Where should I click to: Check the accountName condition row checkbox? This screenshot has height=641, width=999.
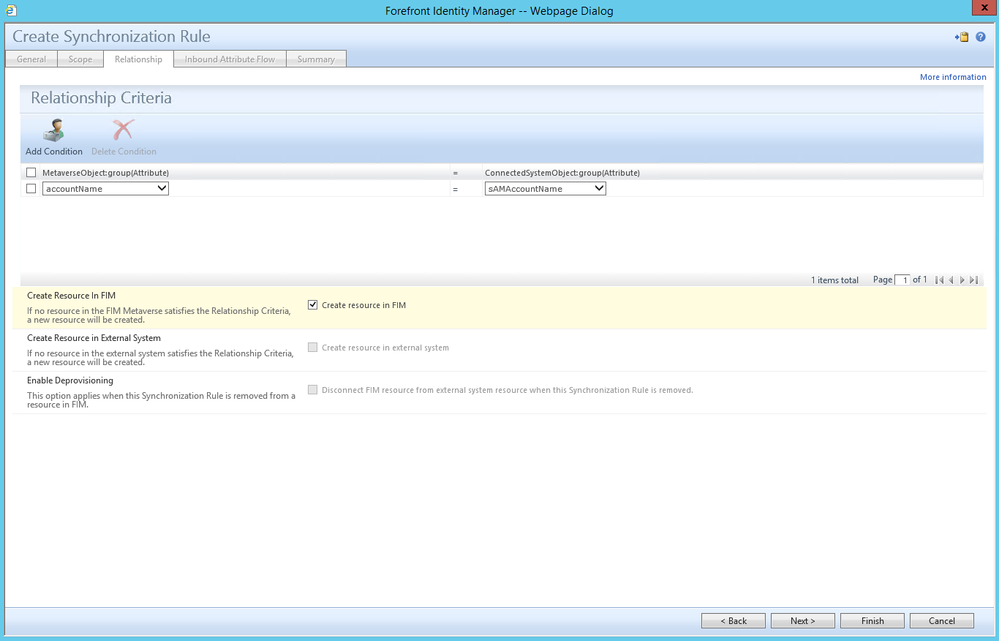click(31, 189)
